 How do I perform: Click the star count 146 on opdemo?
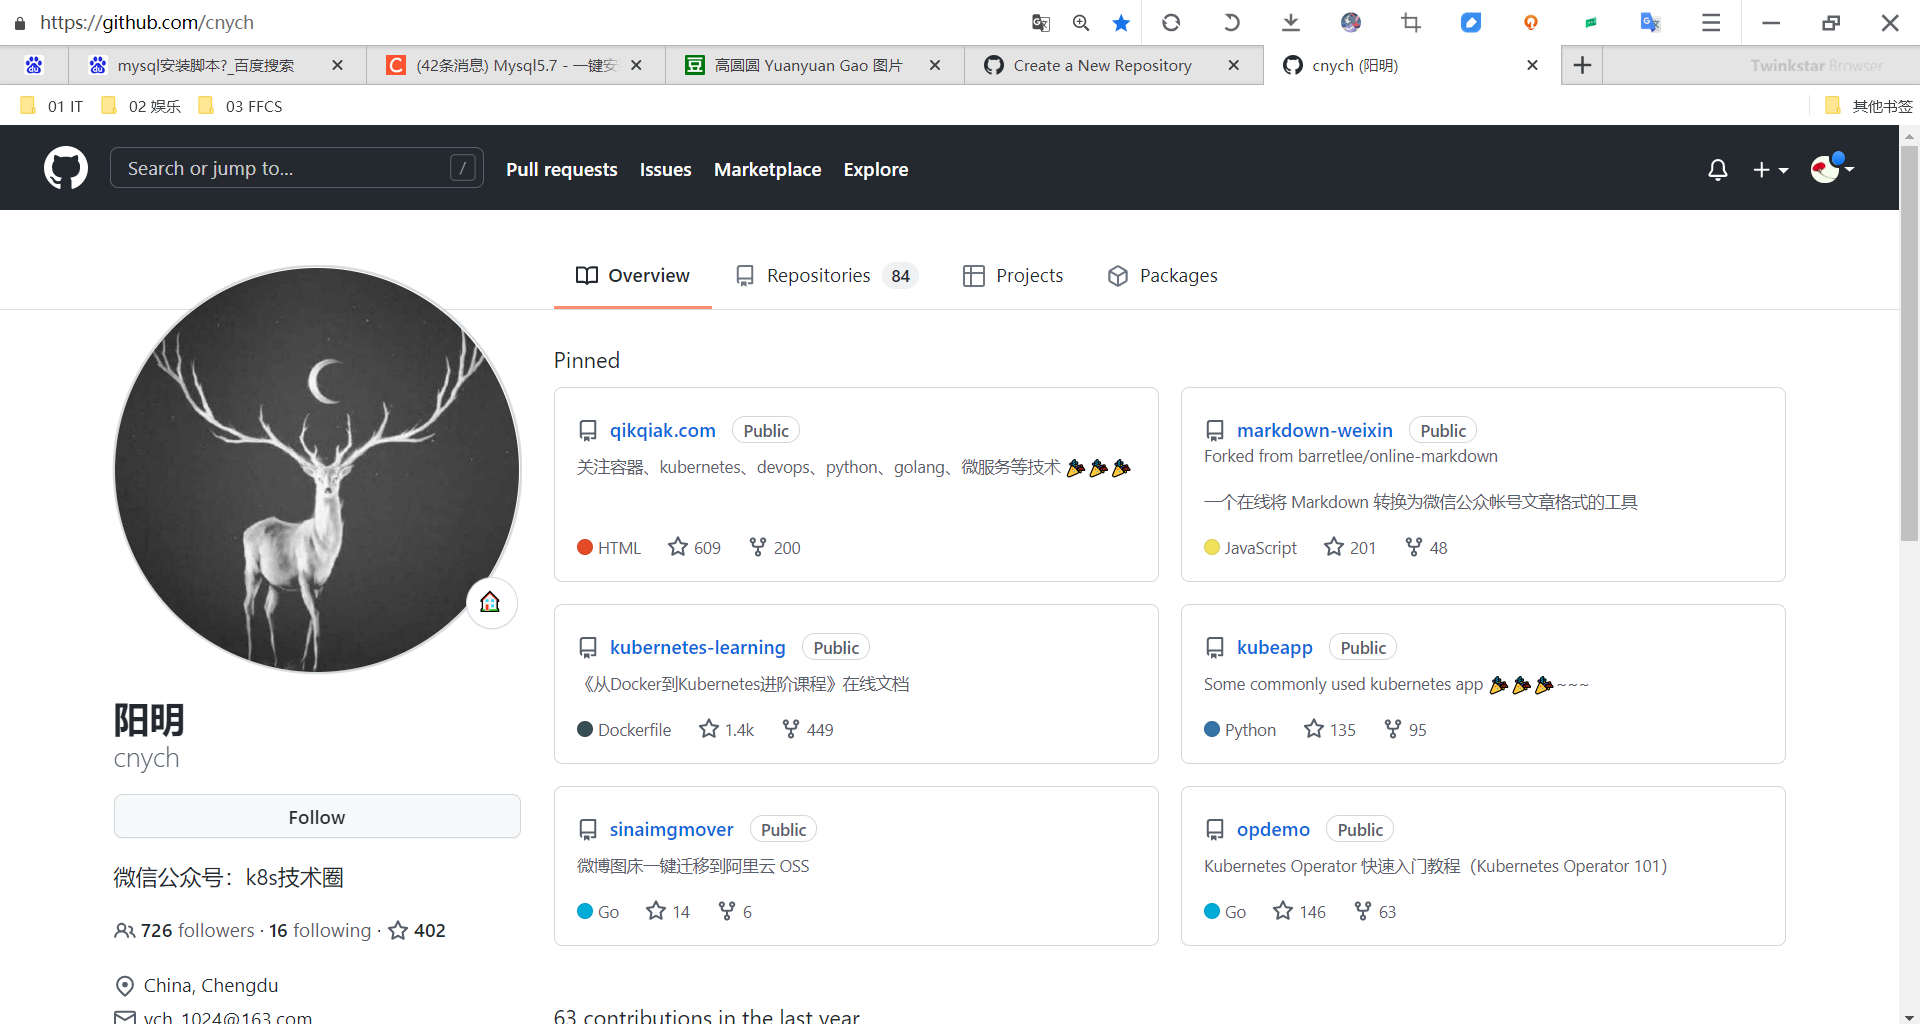coord(1299,911)
